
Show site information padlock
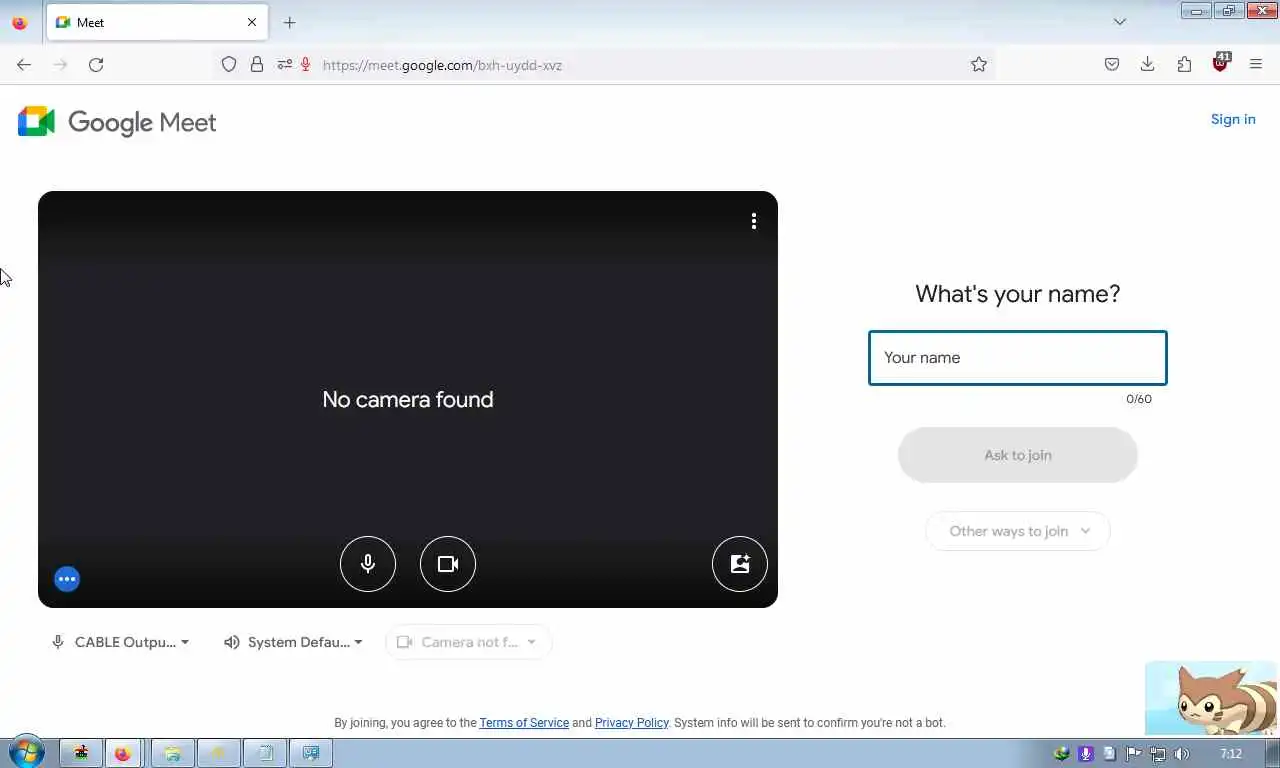click(257, 65)
